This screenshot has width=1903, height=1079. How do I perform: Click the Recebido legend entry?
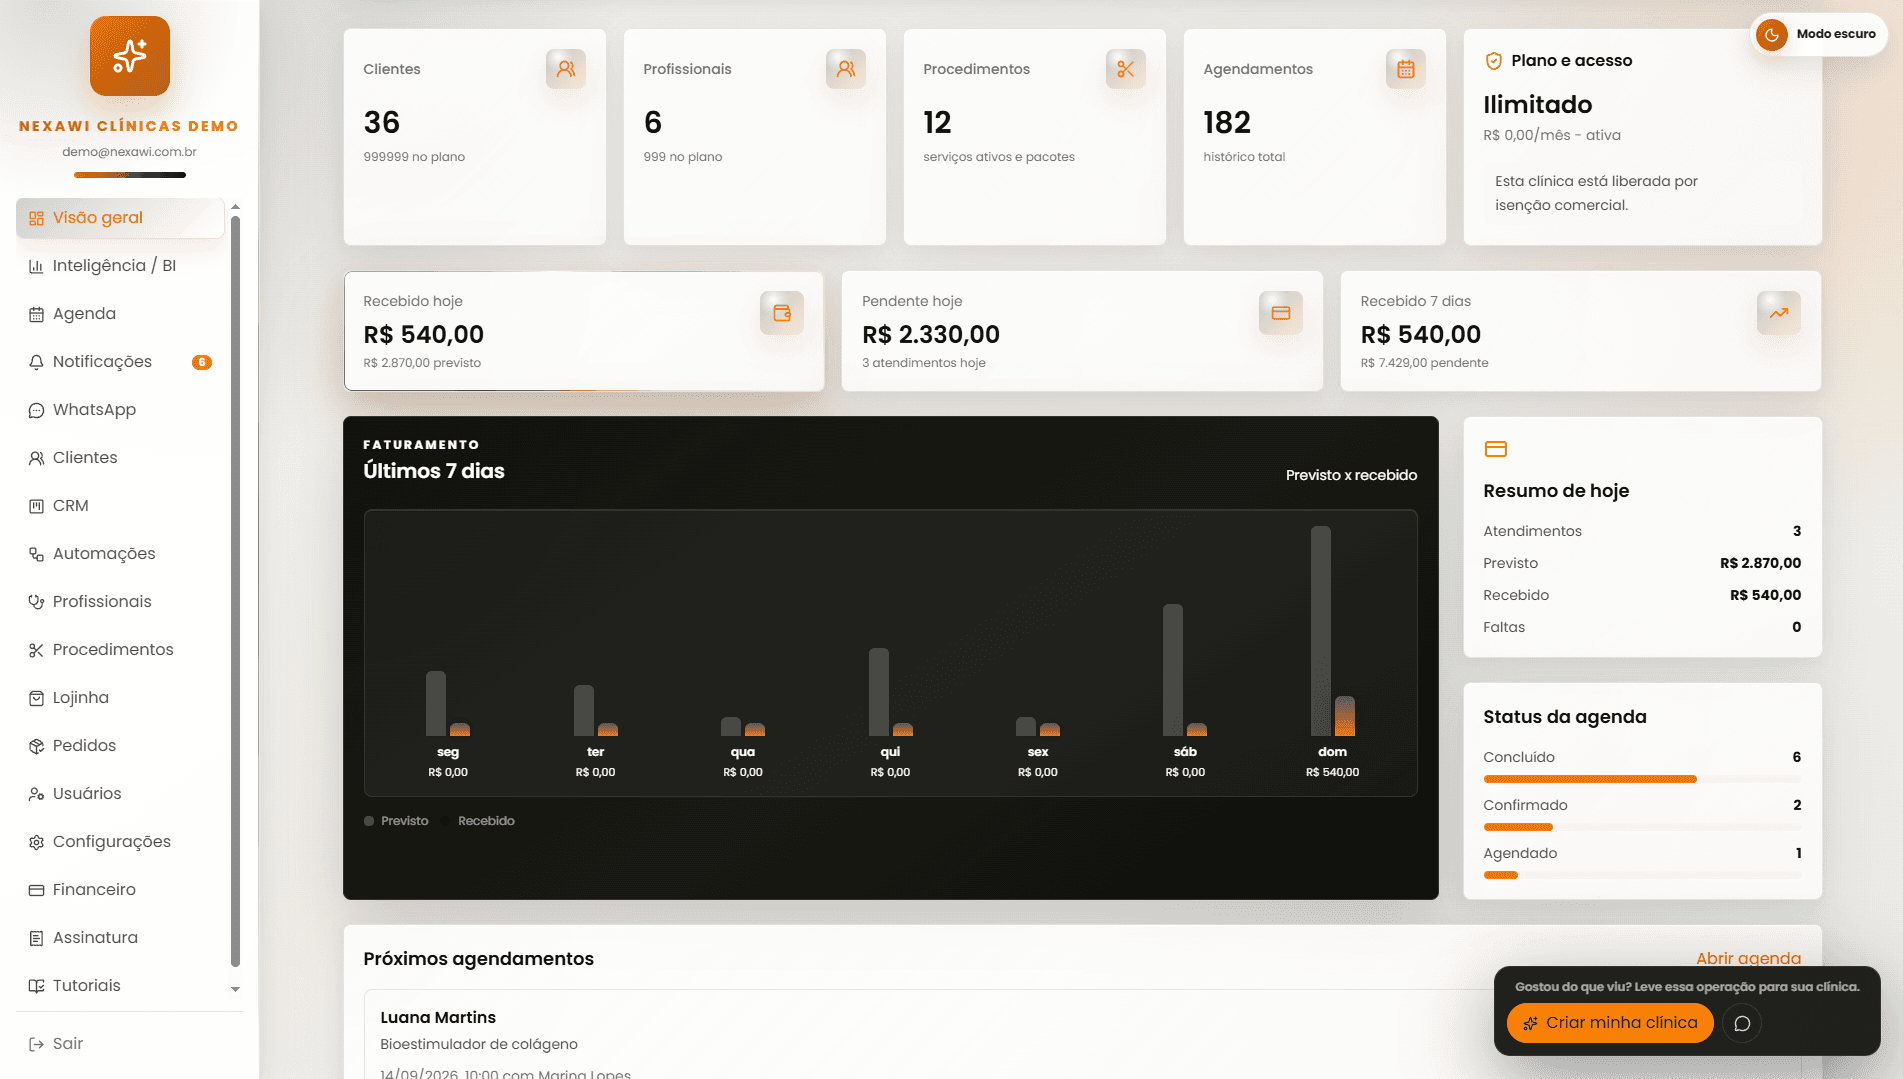[478, 821]
